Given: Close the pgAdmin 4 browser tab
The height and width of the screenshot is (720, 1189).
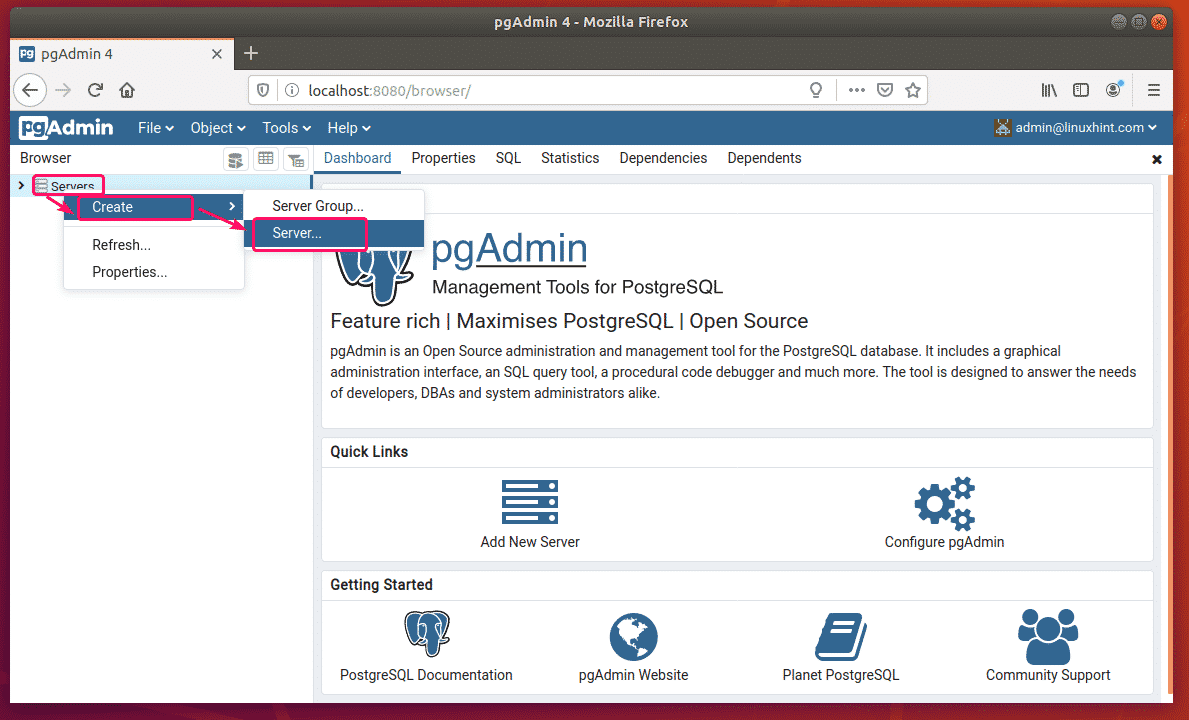Looking at the screenshot, I should point(217,54).
